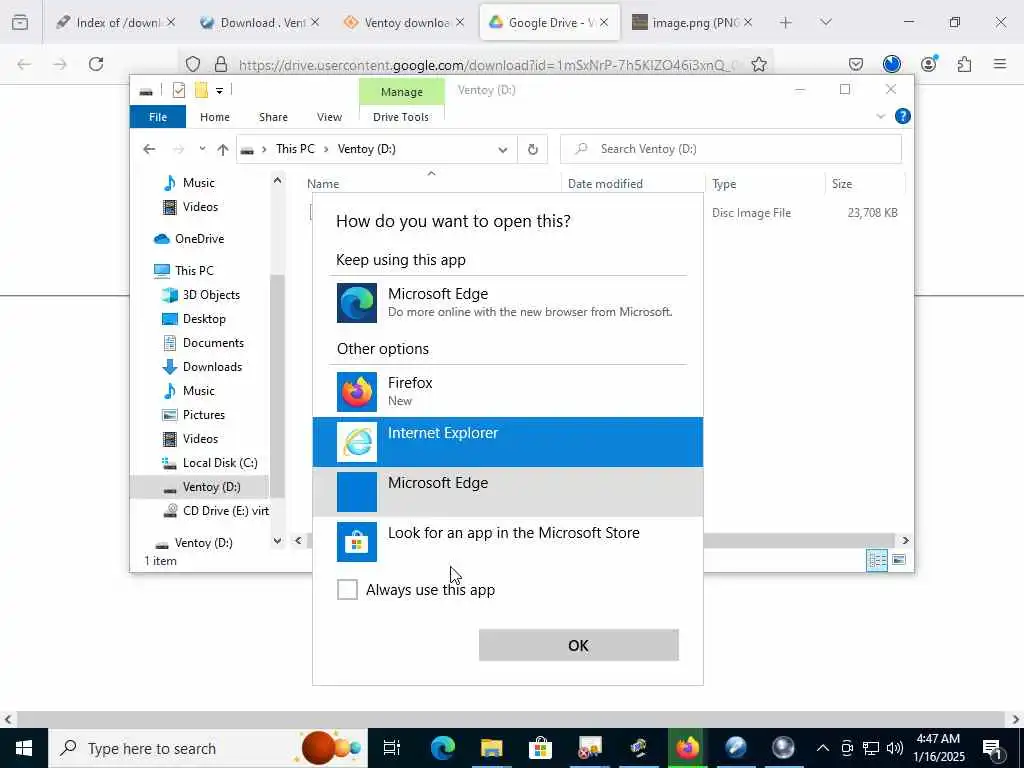
Task: Click the navigation pane scroll-up arrow
Action: [x=278, y=180]
